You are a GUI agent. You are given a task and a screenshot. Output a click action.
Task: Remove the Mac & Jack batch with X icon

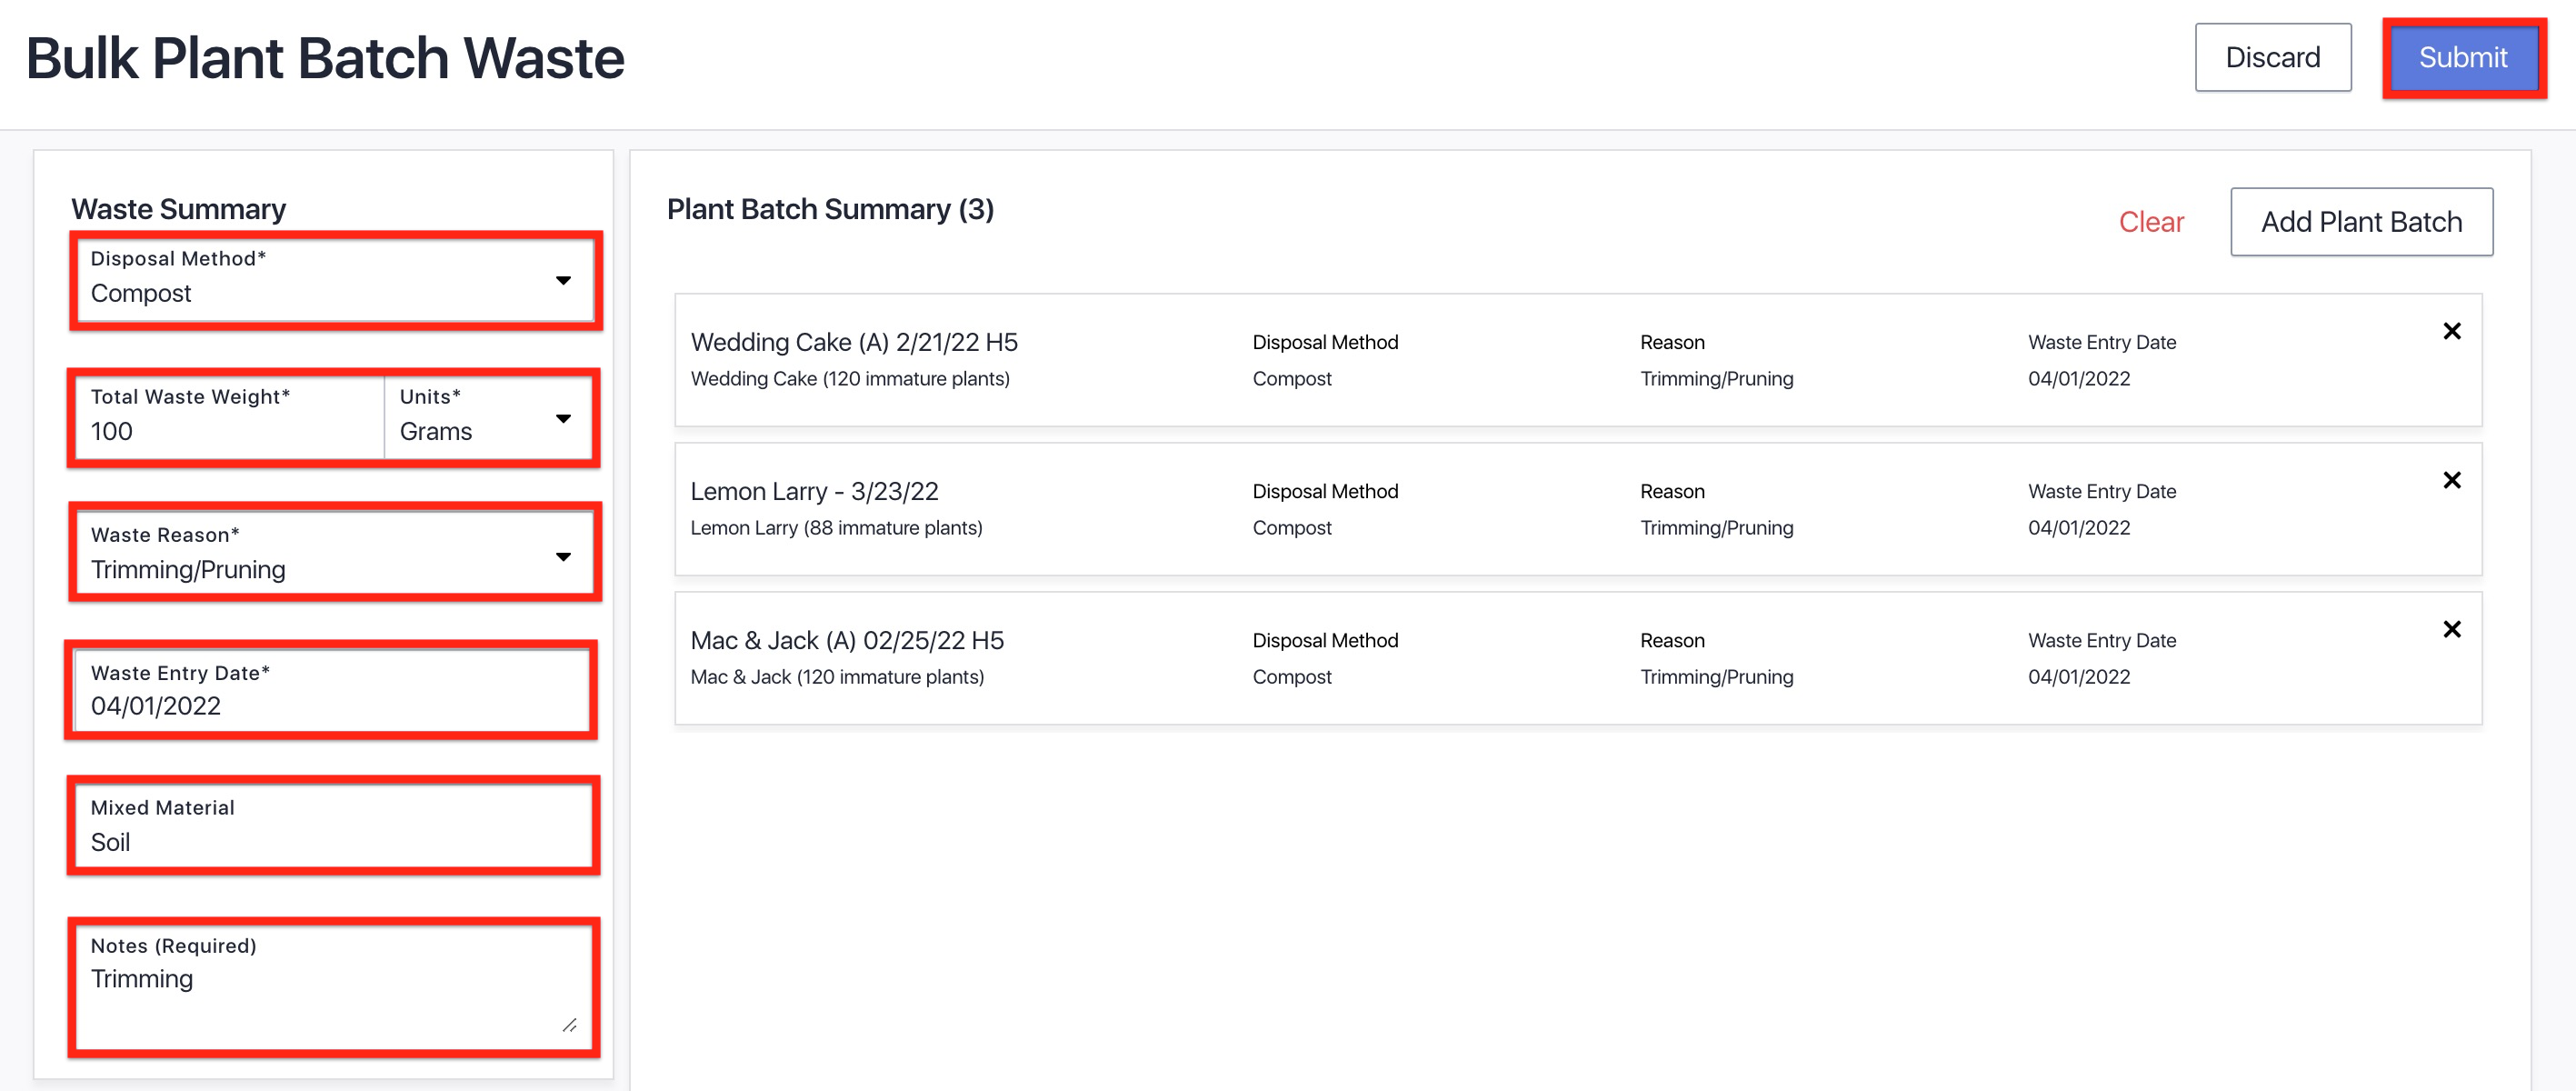2451,629
